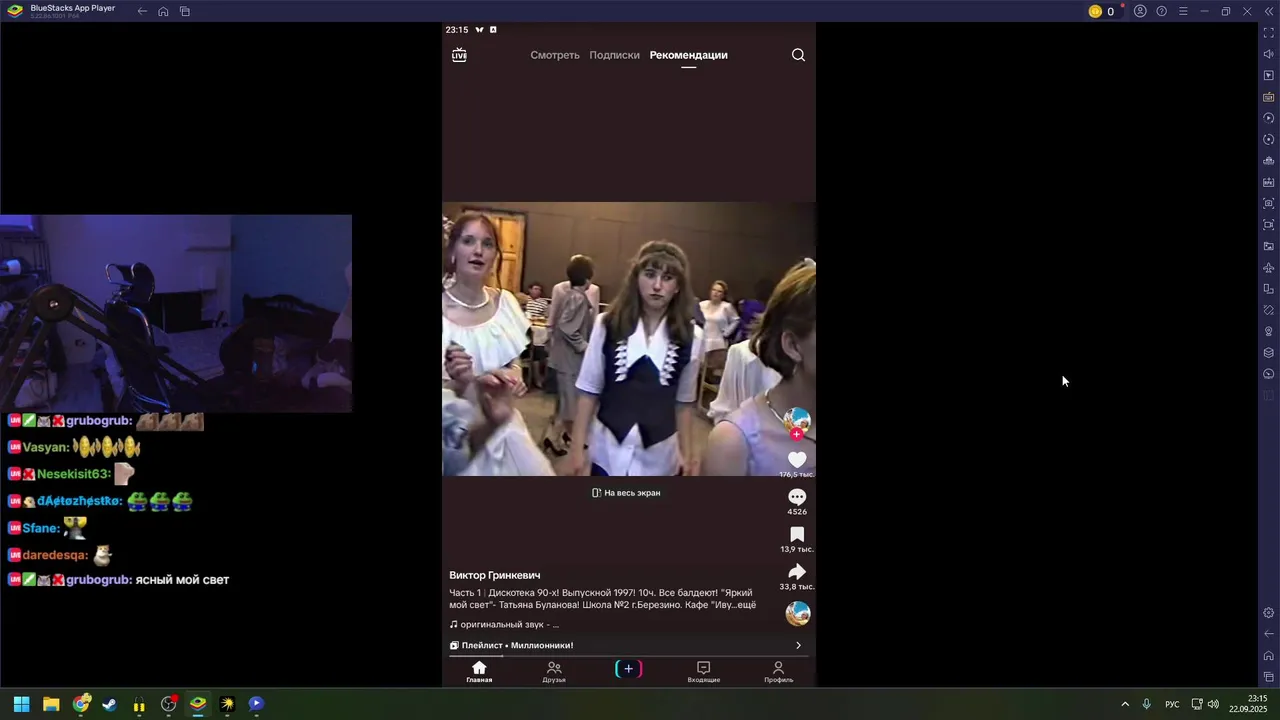Open Windows Start menu
The width and height of the screenshot is (1280, 720).
pyautogui.click(x=21, y=704)
